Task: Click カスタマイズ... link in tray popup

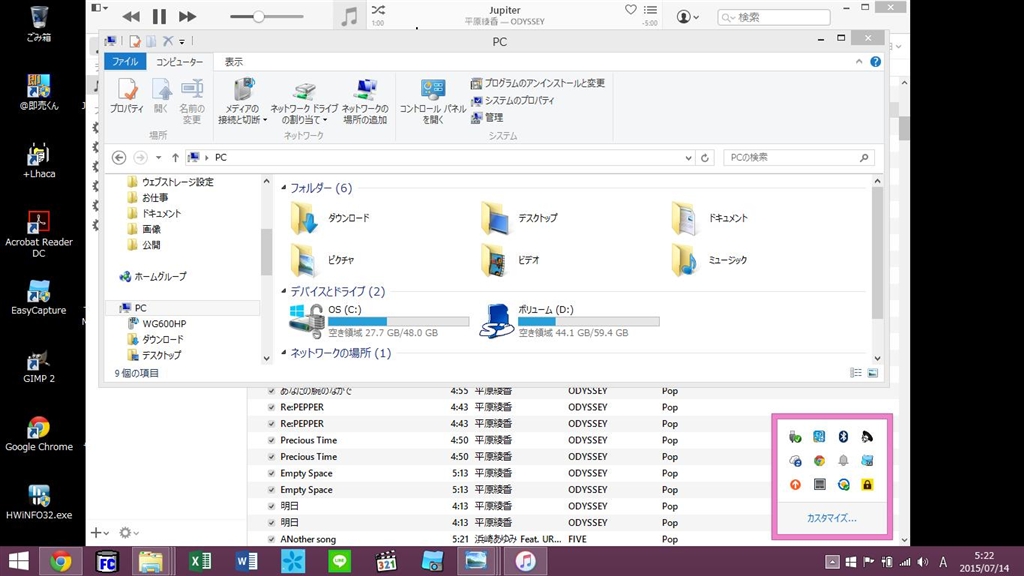Action: click(831, 519)
